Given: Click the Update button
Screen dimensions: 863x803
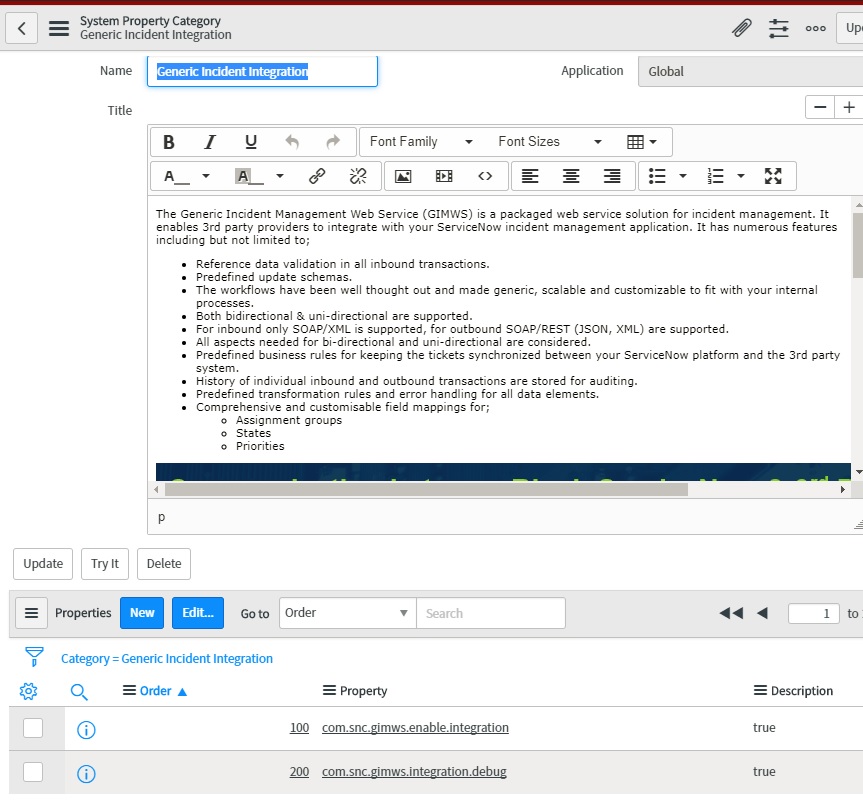Looking at the screenshot, I should pos(43,564).
